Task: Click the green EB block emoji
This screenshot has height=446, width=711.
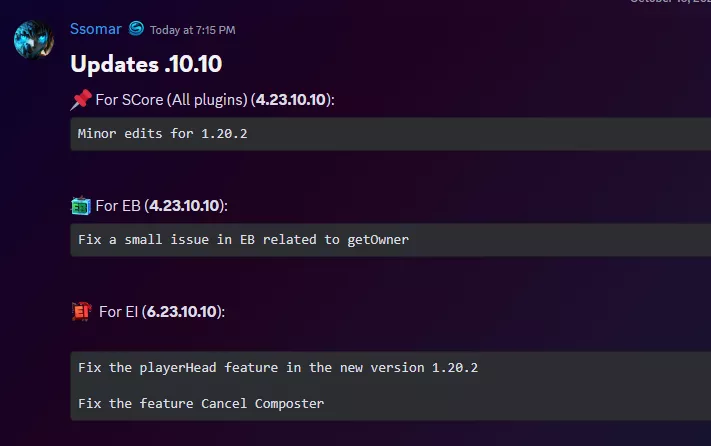Action: point(81,206)
